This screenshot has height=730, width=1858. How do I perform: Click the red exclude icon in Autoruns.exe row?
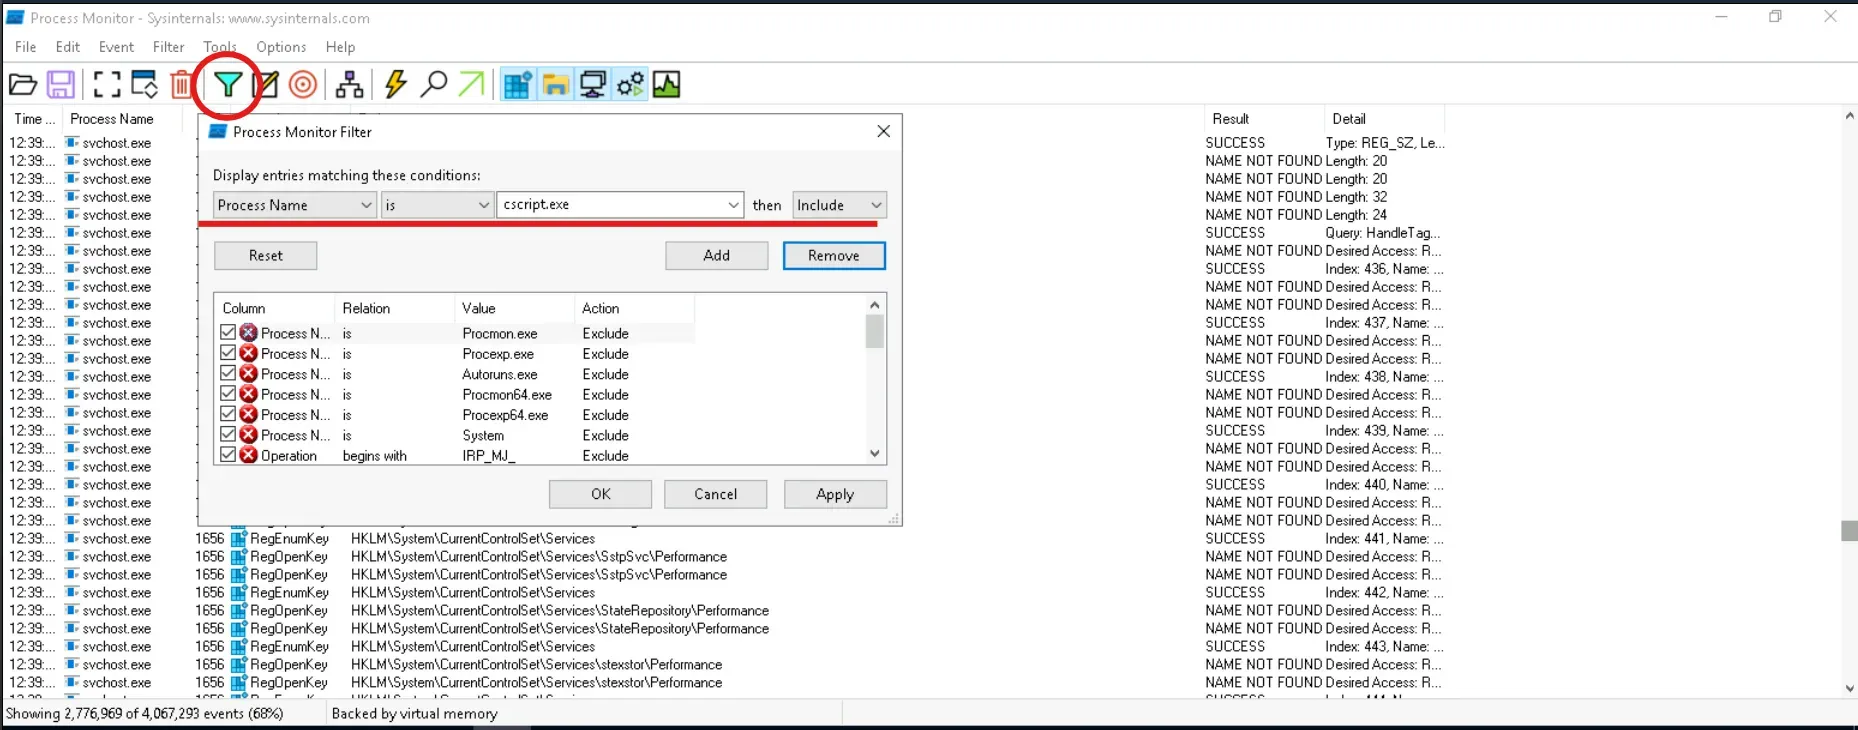point(249,374)
